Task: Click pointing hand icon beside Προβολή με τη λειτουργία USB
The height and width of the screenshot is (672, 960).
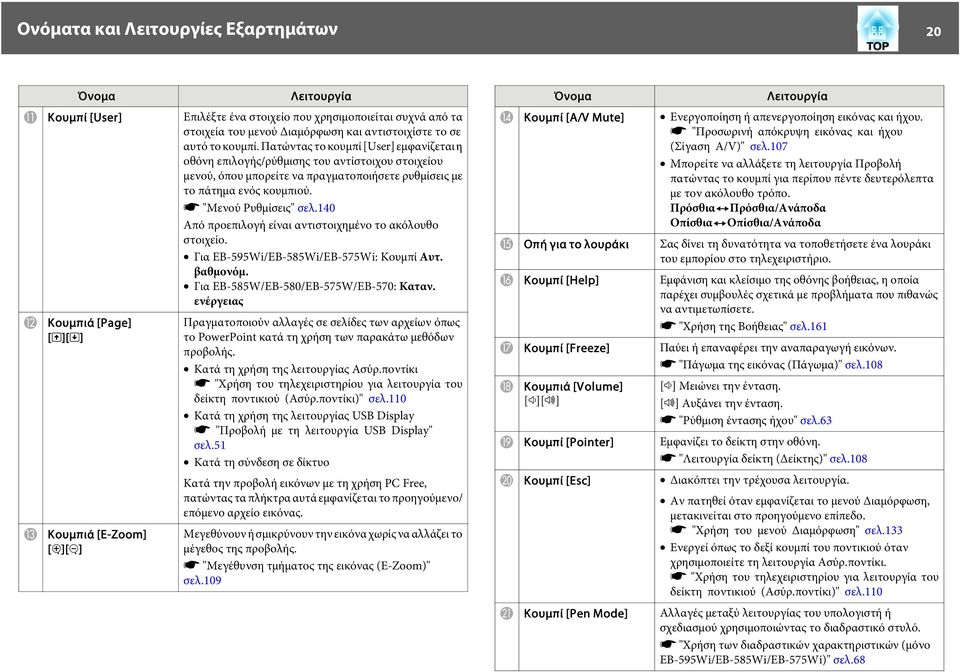Action: point(202,430)
